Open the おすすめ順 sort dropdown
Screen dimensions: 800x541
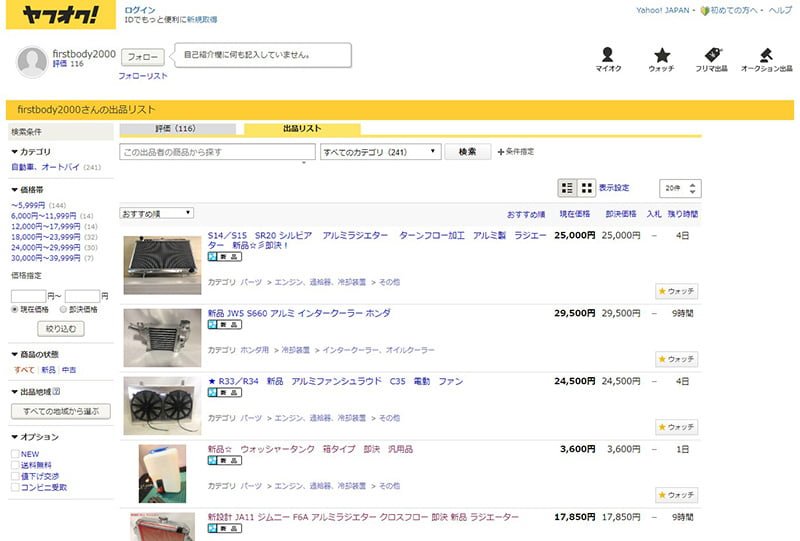click(x=157, y=213)
